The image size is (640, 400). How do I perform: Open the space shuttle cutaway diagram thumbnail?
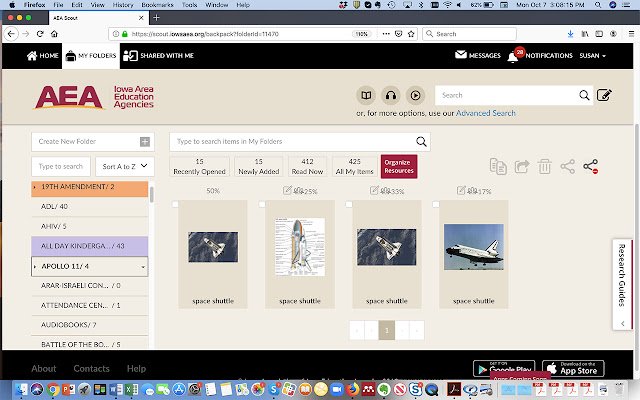coord(300,247)
